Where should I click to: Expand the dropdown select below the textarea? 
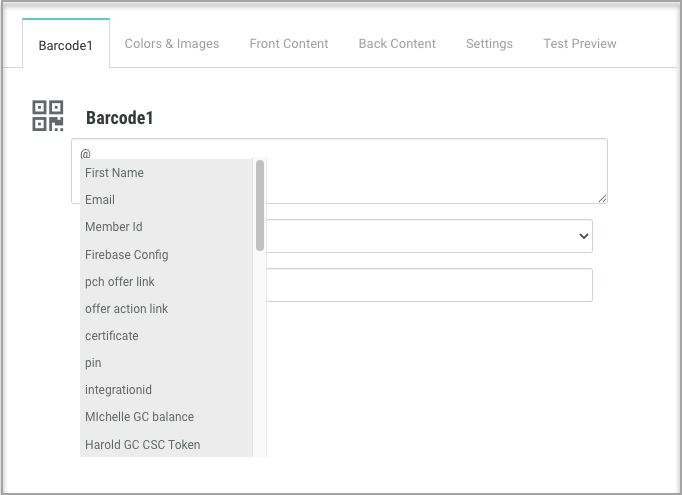tap(430, 236)
